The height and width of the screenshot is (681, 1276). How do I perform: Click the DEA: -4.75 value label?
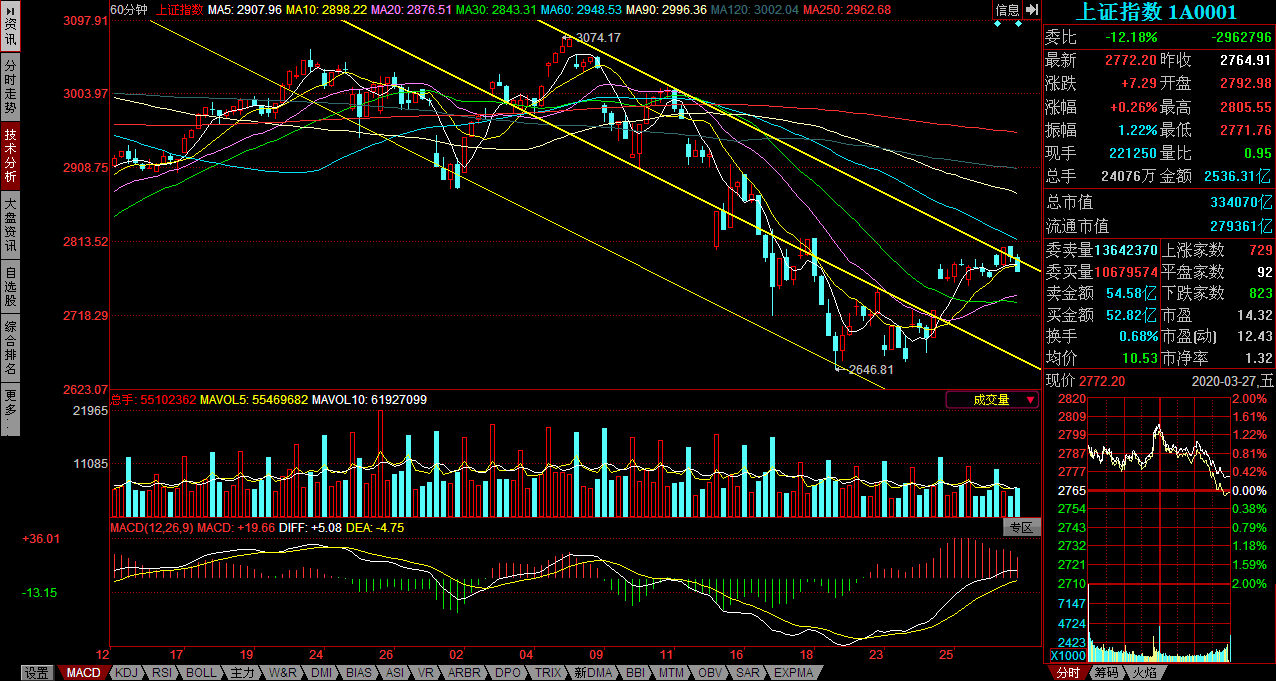[374, 527]
